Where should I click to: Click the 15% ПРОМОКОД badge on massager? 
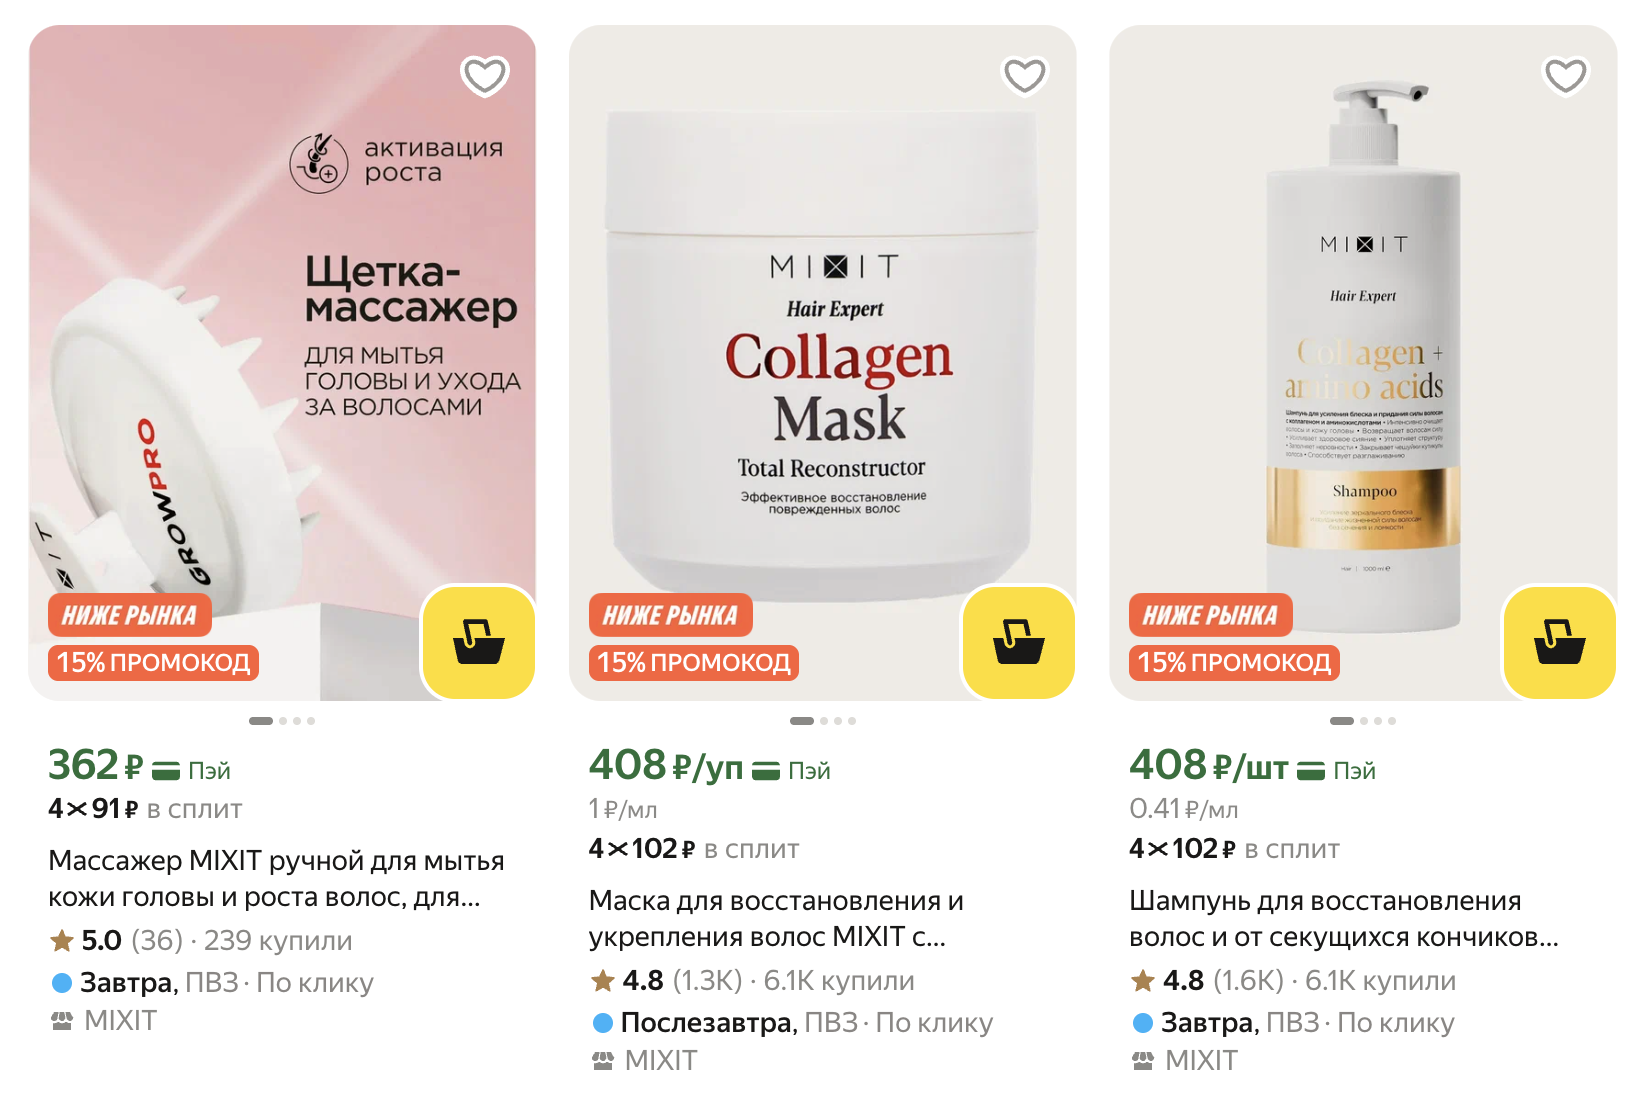153,662
